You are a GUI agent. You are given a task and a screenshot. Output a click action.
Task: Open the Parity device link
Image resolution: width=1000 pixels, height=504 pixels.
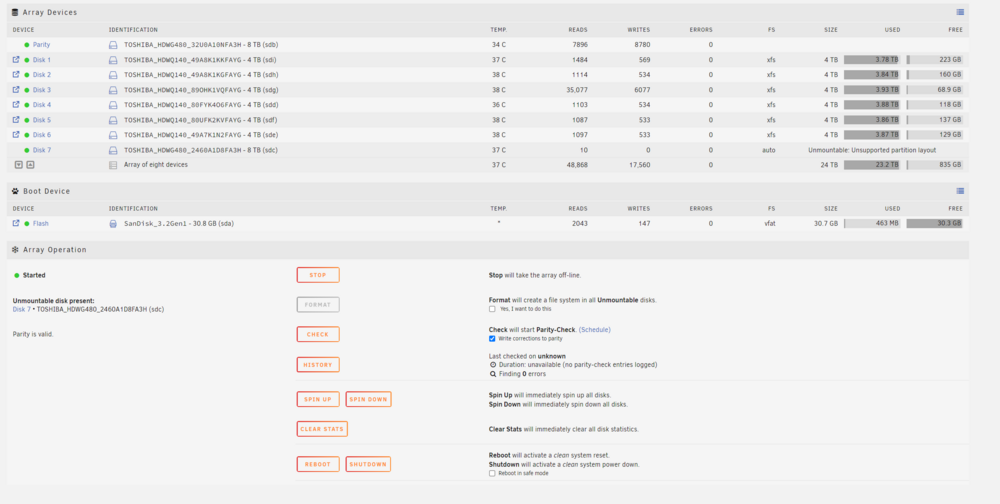pyautogui.click(x=41, y=45)
